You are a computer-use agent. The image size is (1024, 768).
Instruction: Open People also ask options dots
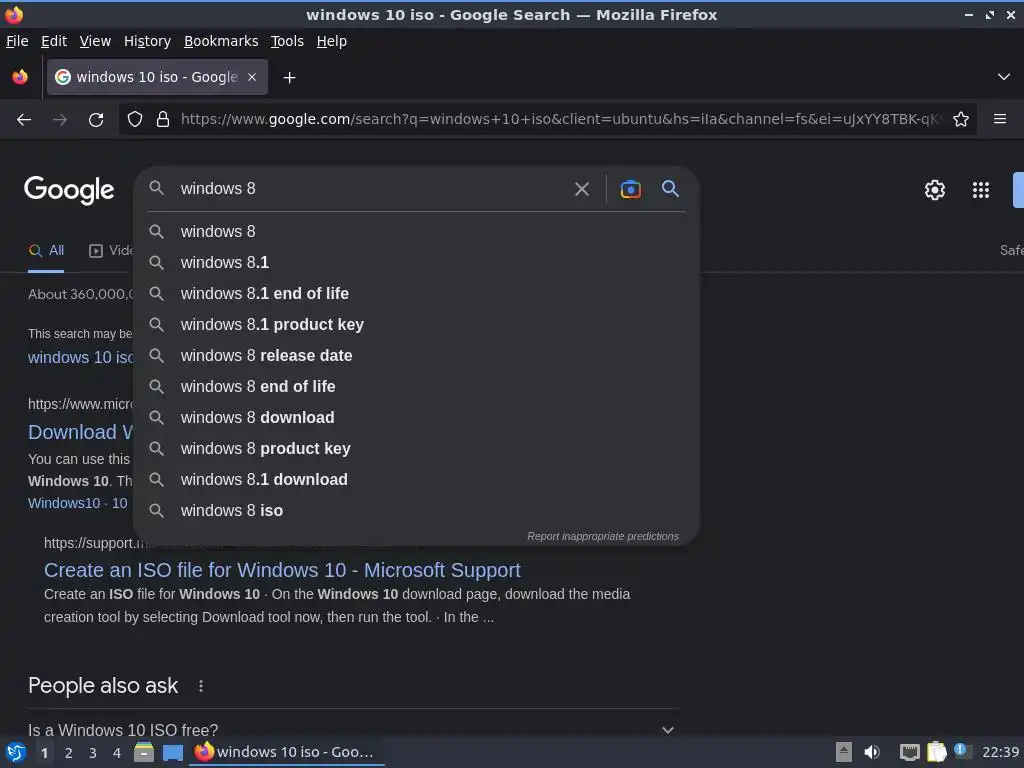[201, 686]
